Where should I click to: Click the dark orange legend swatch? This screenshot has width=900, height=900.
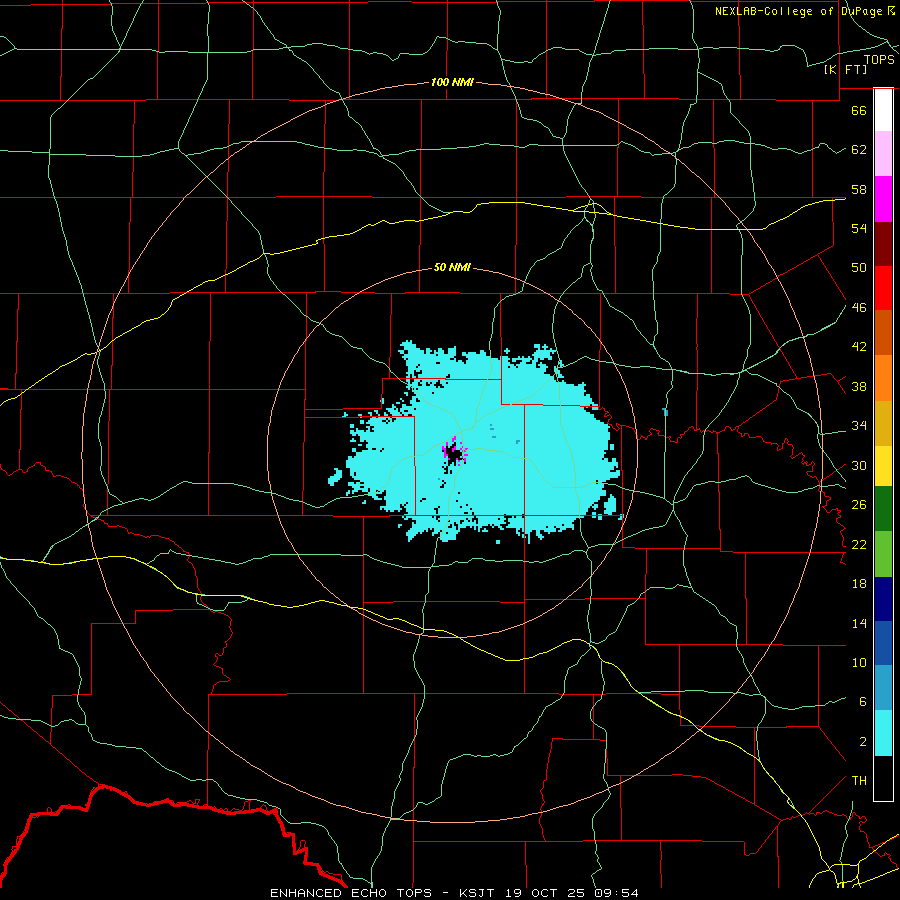(883, 332)
